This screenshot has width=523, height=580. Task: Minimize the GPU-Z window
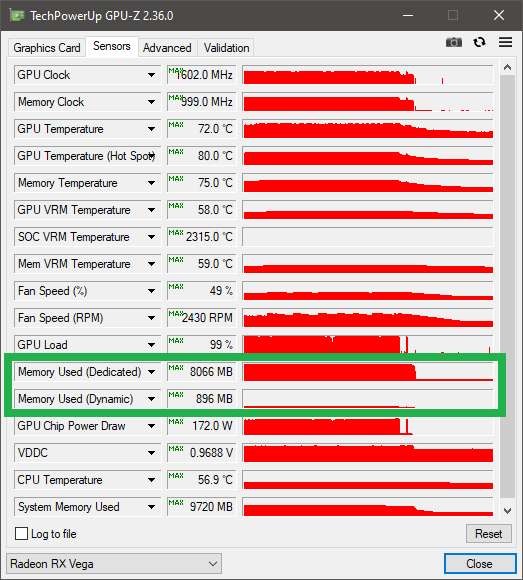tap(408, 16)
